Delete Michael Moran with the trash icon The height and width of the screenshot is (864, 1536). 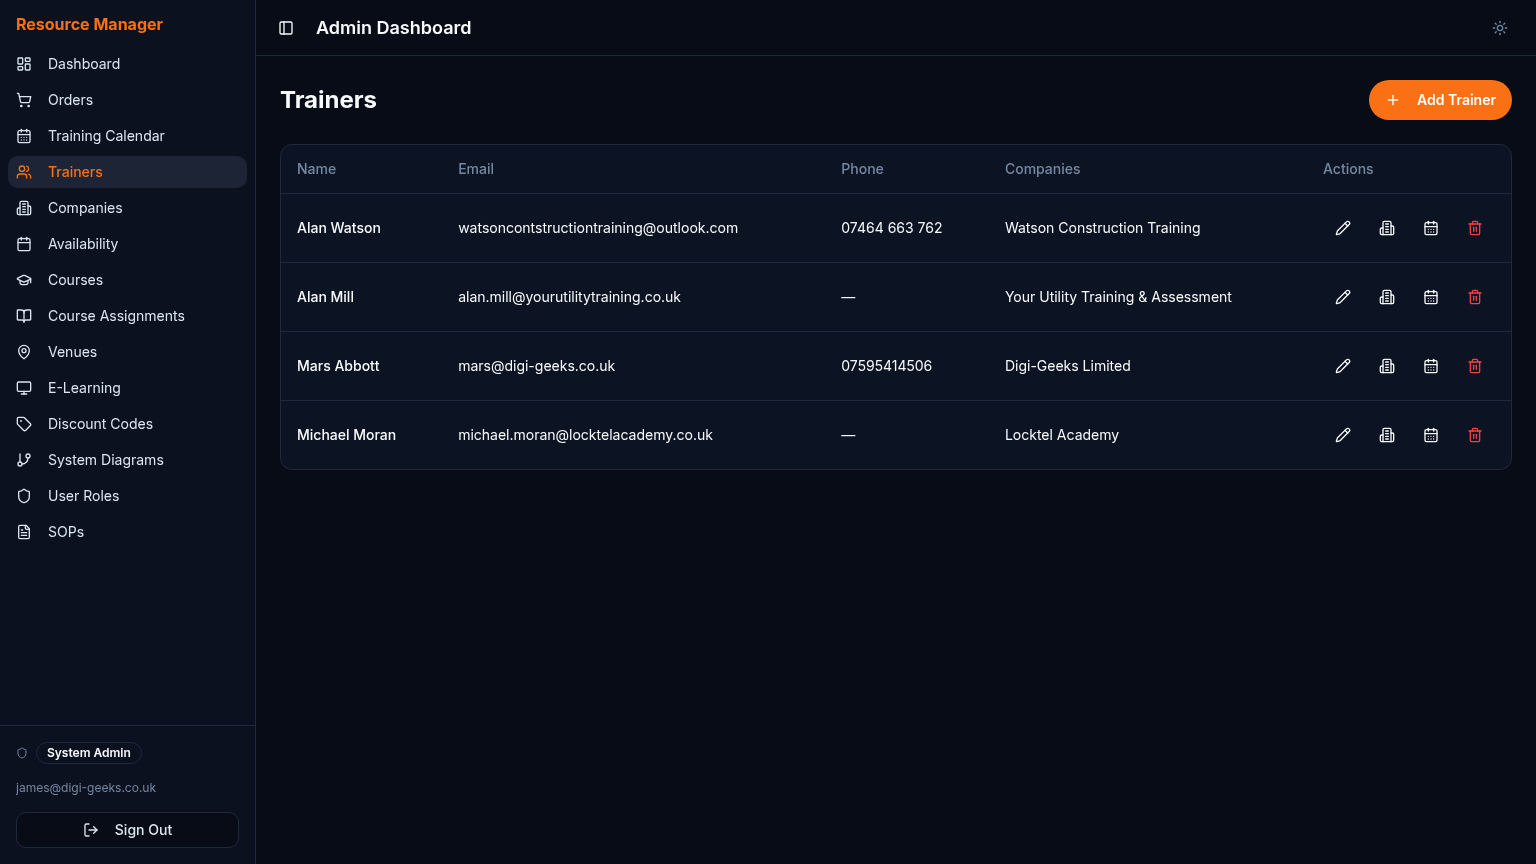coord(1475,435)
